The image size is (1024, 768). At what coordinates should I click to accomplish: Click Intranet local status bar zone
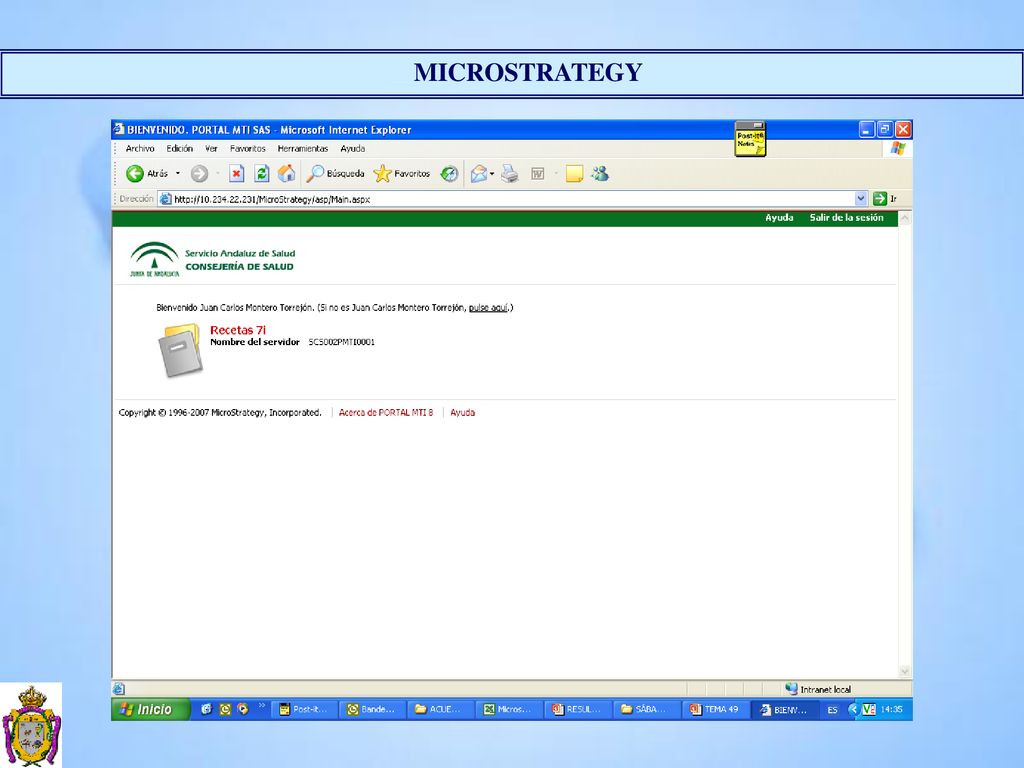[x=818, y=689]
